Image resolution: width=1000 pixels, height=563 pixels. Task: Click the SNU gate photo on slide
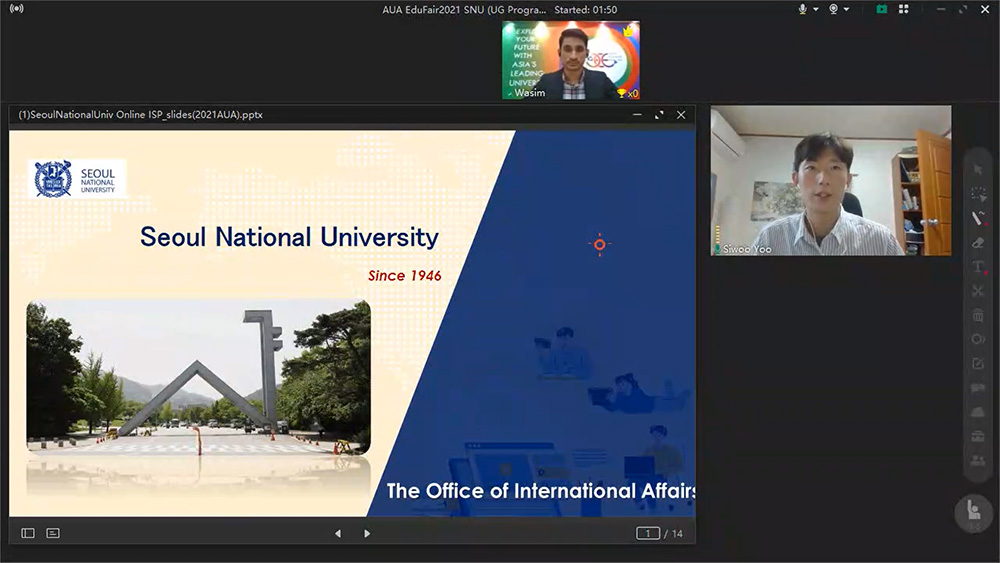click(198, 377)
